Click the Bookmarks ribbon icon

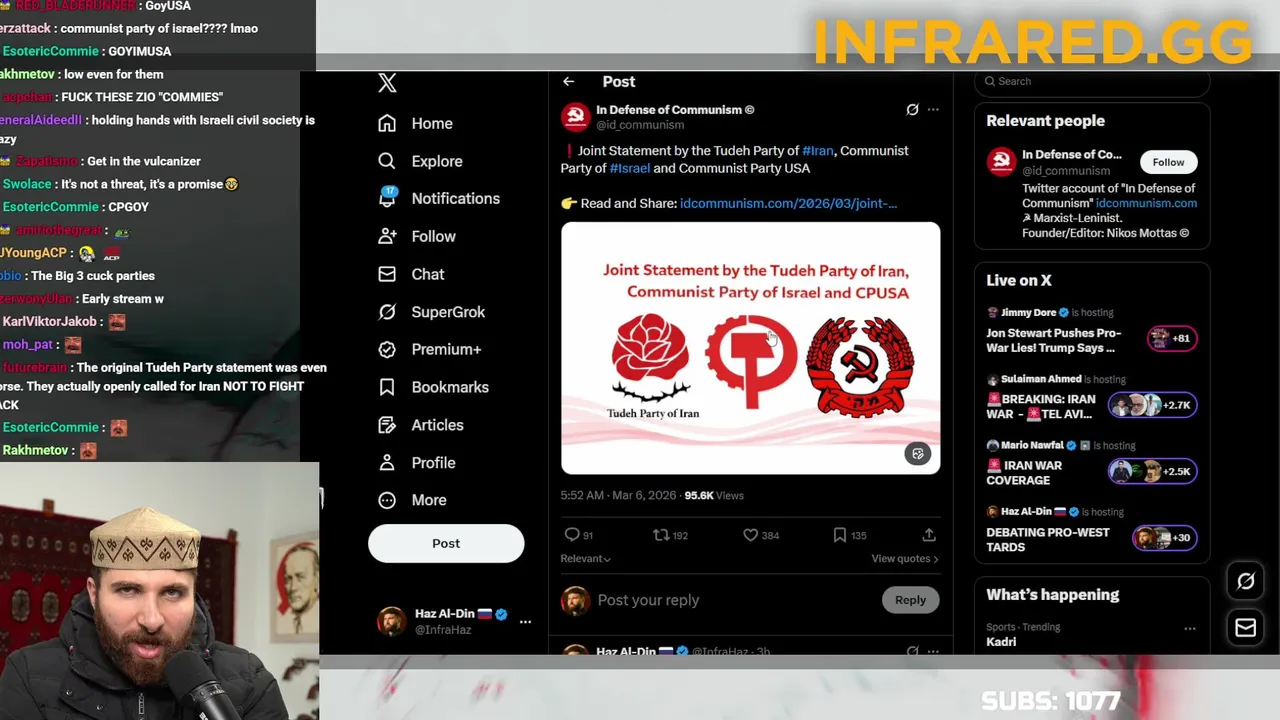387,387
